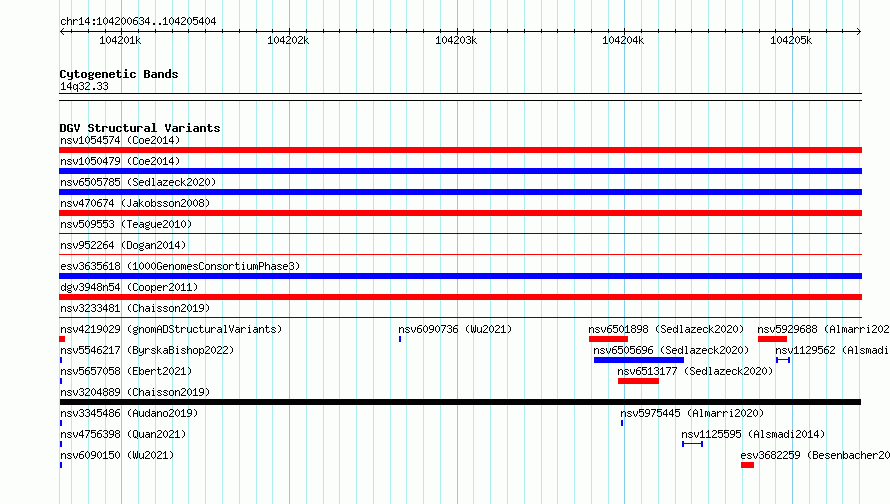Click the blue bar under esv3635618

(x=460, y=276)
